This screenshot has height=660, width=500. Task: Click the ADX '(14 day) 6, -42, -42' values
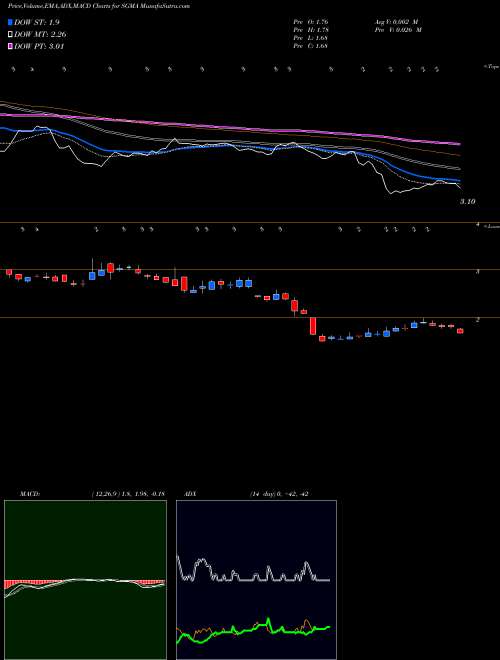point(280,494)
